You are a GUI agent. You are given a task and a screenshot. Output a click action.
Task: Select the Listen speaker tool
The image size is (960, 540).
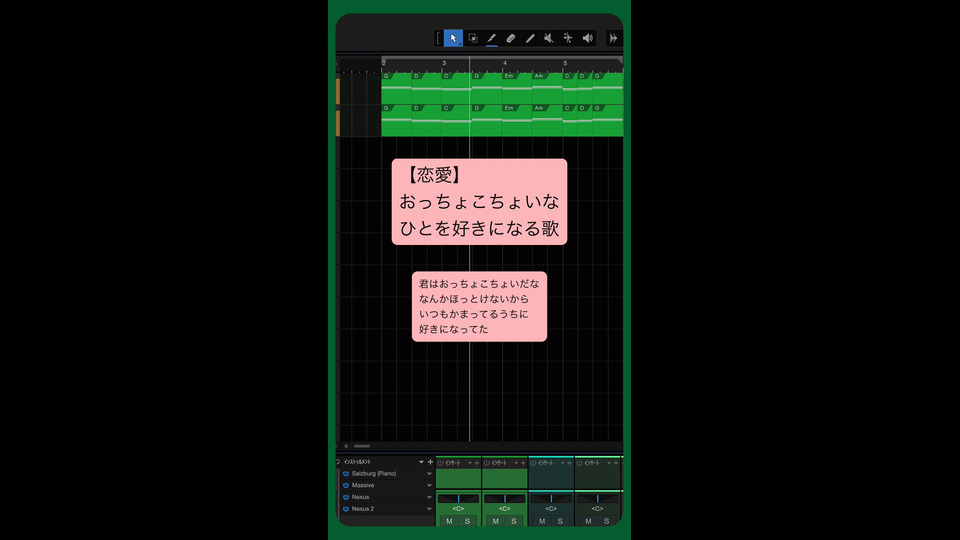(588, 38)
